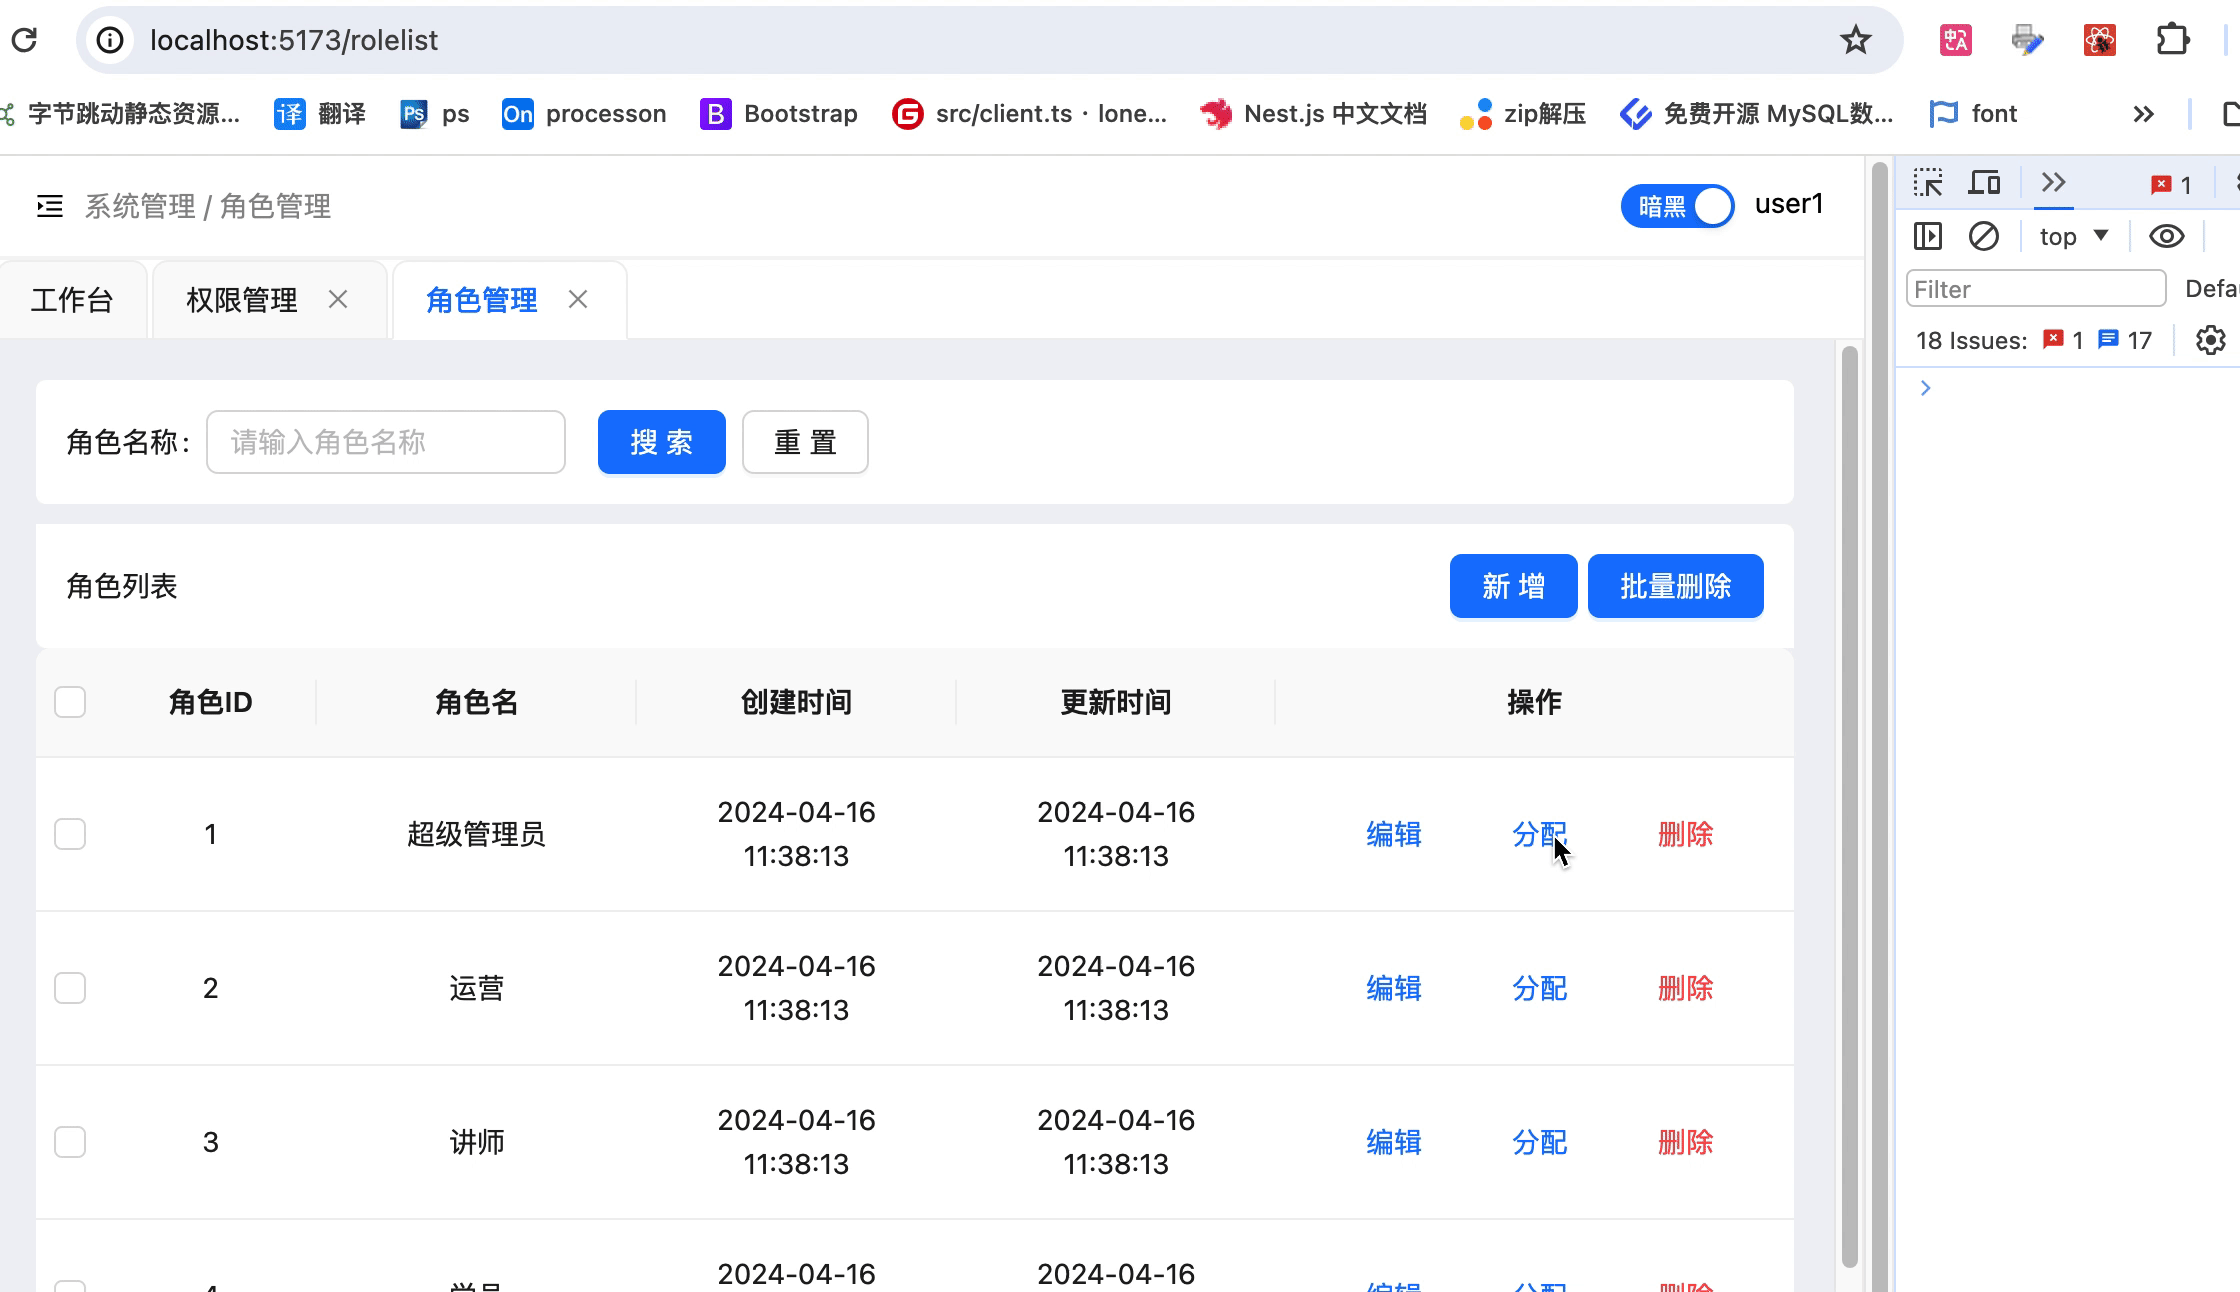Toggle the 暗黑 dark mode switch
This screenshot has height=1292, width=2240.
pos(1678,206)
